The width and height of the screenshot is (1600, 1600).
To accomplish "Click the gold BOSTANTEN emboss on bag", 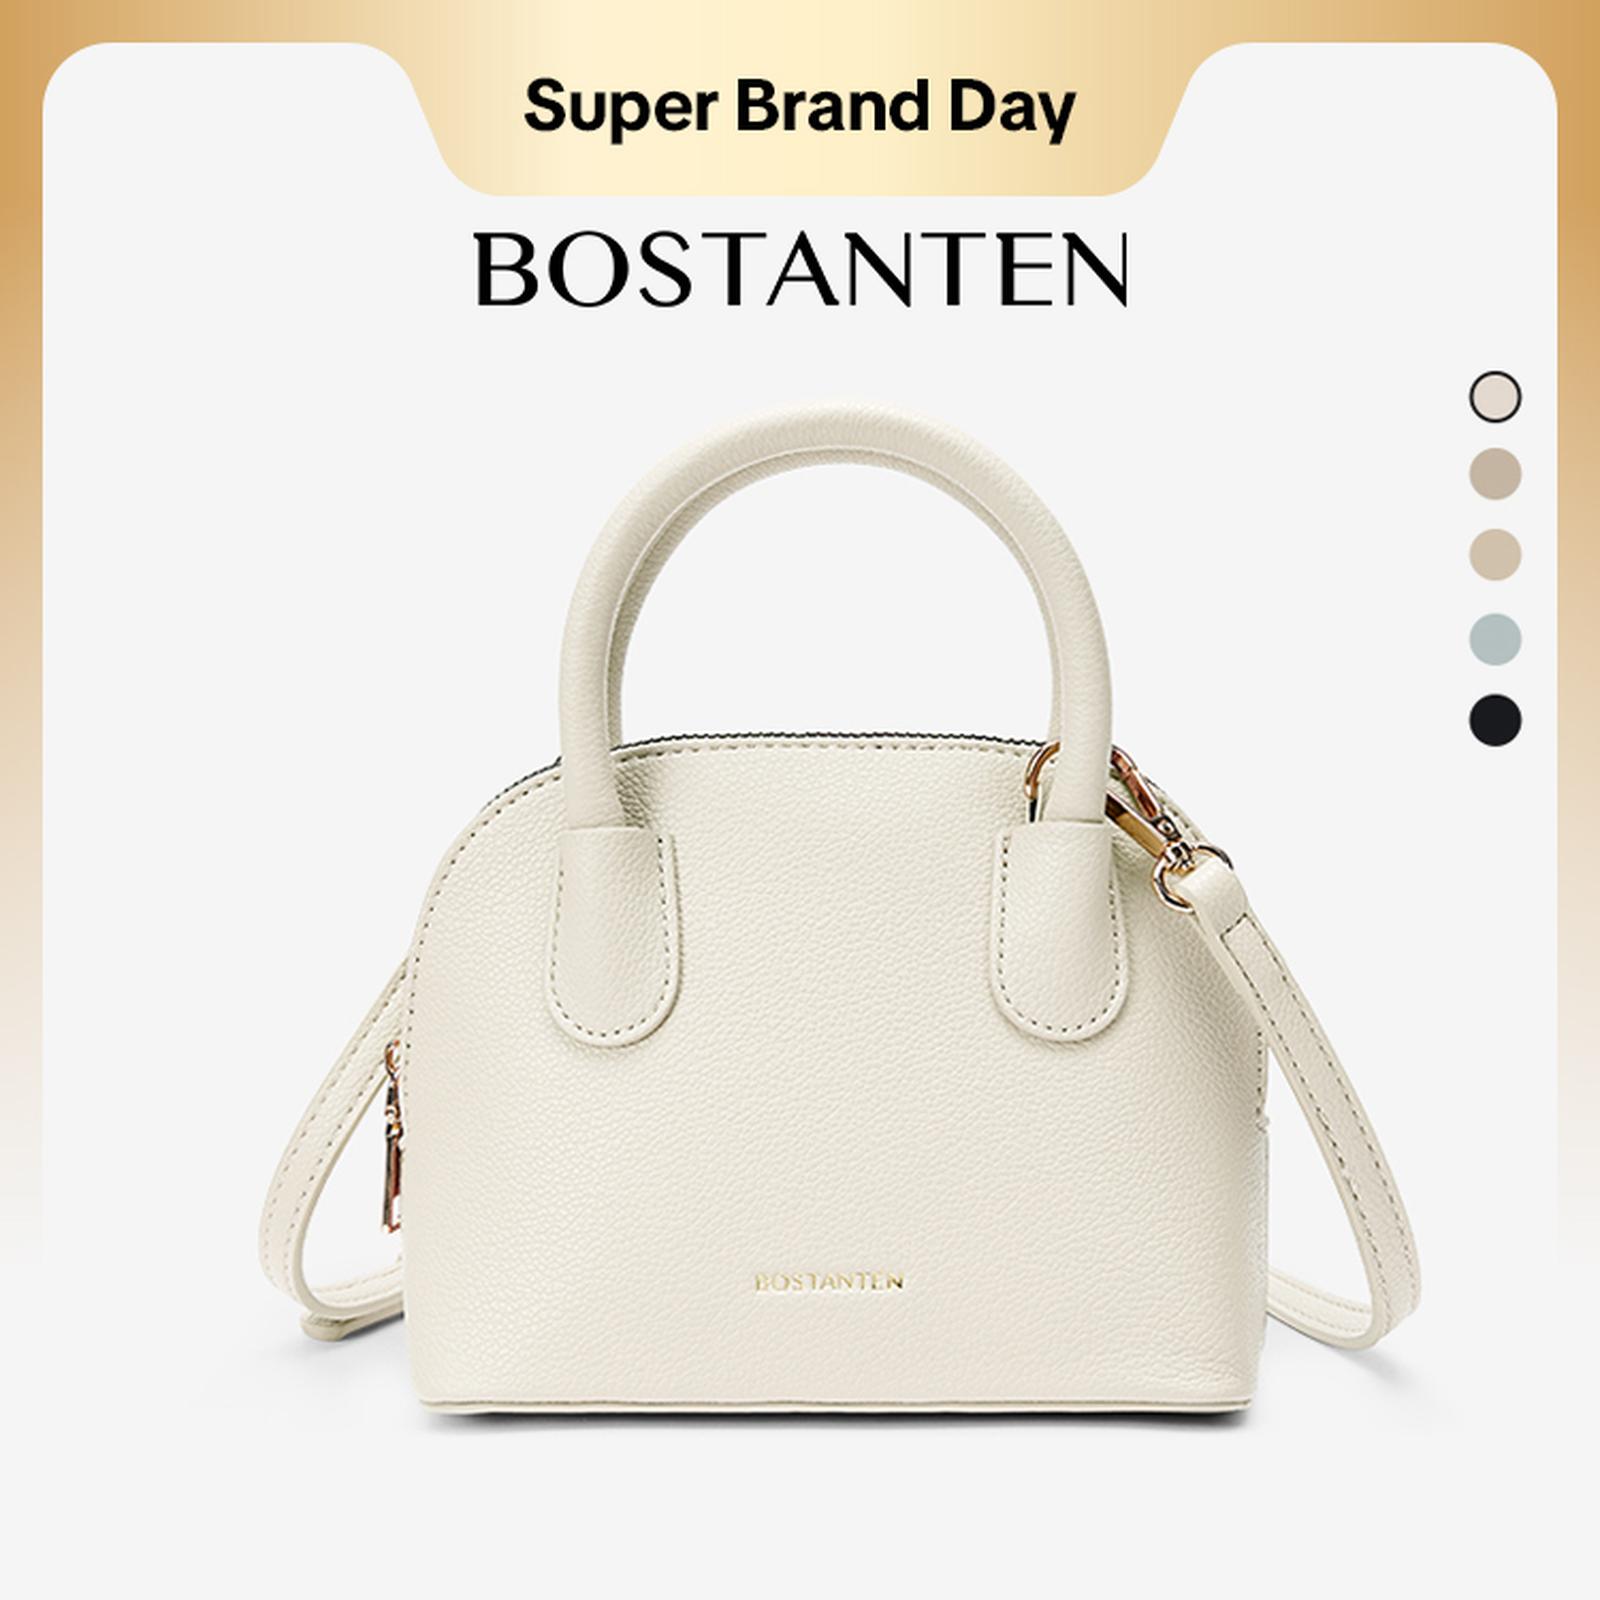I will tap(829, 1281).
